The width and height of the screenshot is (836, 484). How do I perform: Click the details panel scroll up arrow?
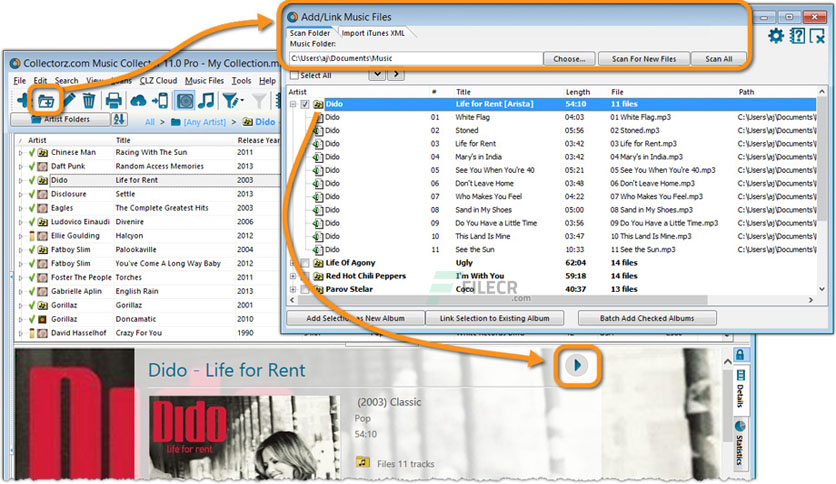[727, 362]
